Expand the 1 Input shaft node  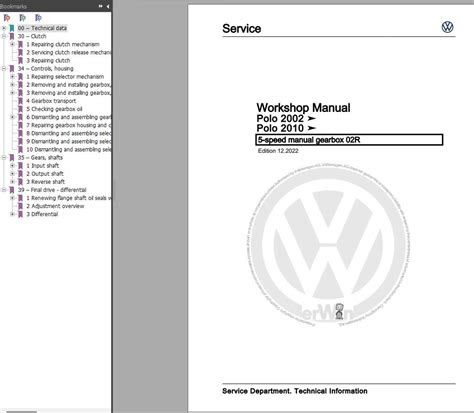pos(12,166)
